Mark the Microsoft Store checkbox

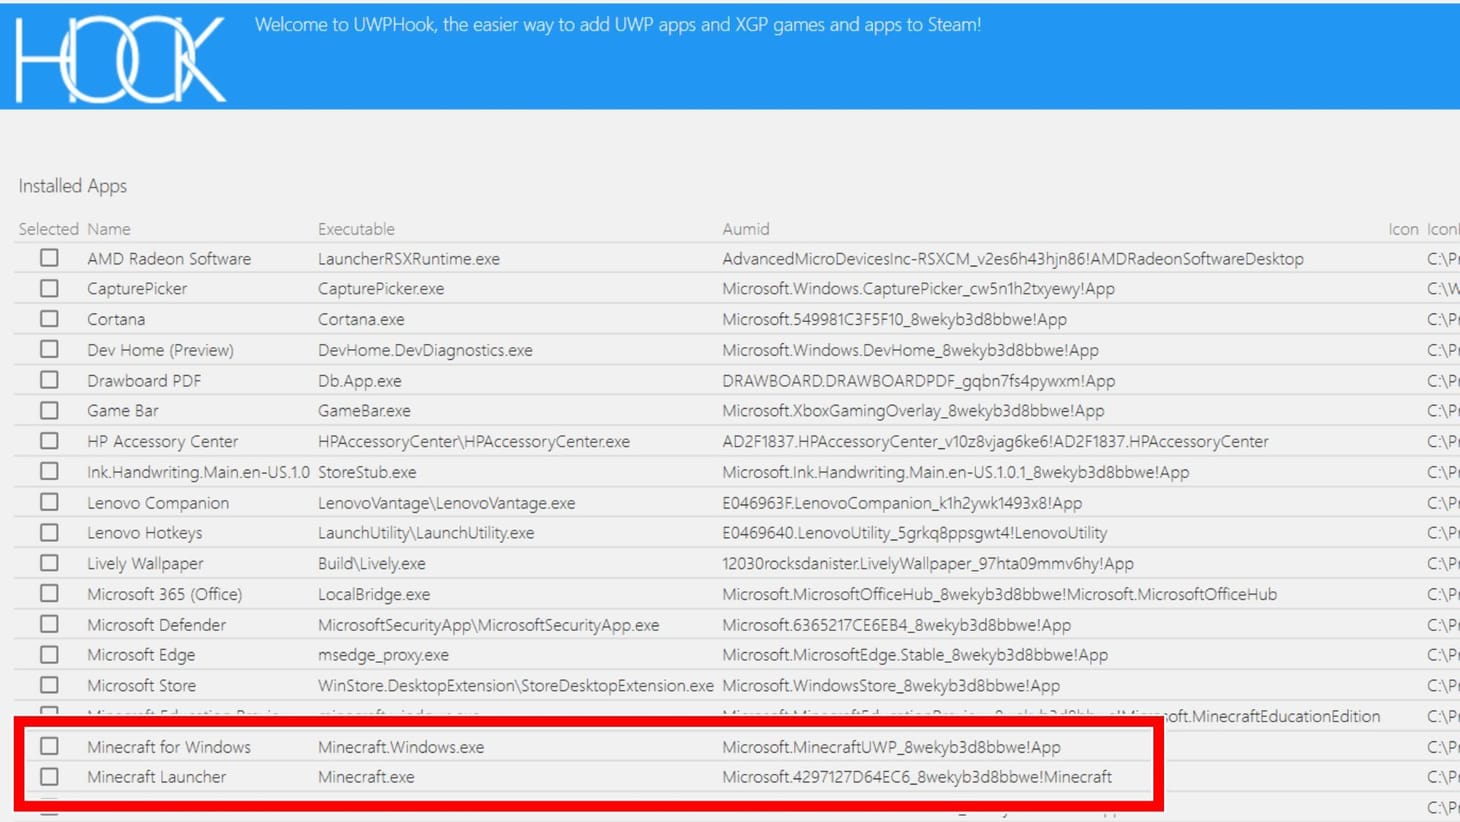pyautogui.click(x=49, y=685)
